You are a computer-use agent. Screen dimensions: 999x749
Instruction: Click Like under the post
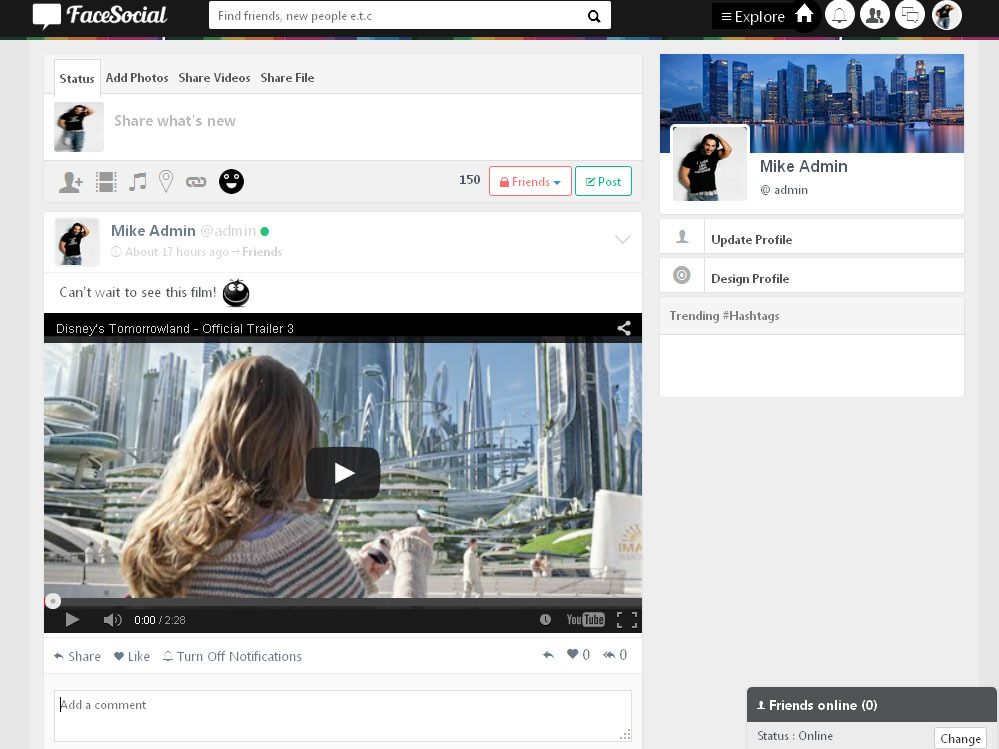tap(132, 656)
